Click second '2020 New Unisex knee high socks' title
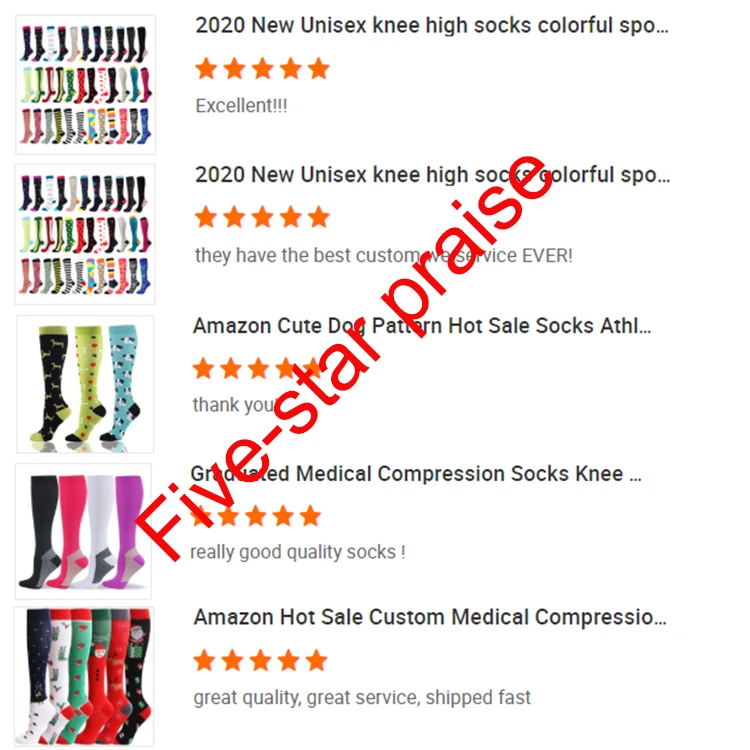Image resolution: width=750 pixels, height=750 pixels. [432, 175]
